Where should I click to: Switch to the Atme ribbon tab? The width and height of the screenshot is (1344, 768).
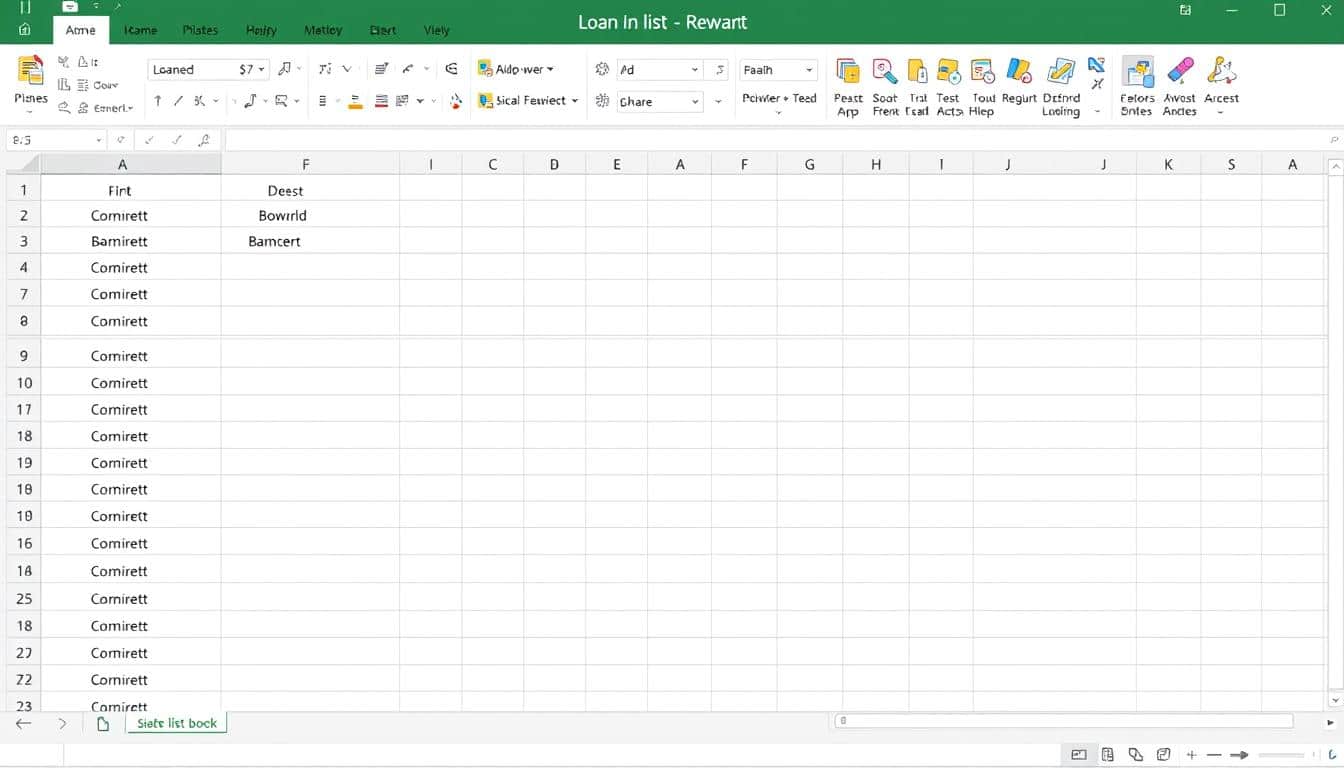80,30
